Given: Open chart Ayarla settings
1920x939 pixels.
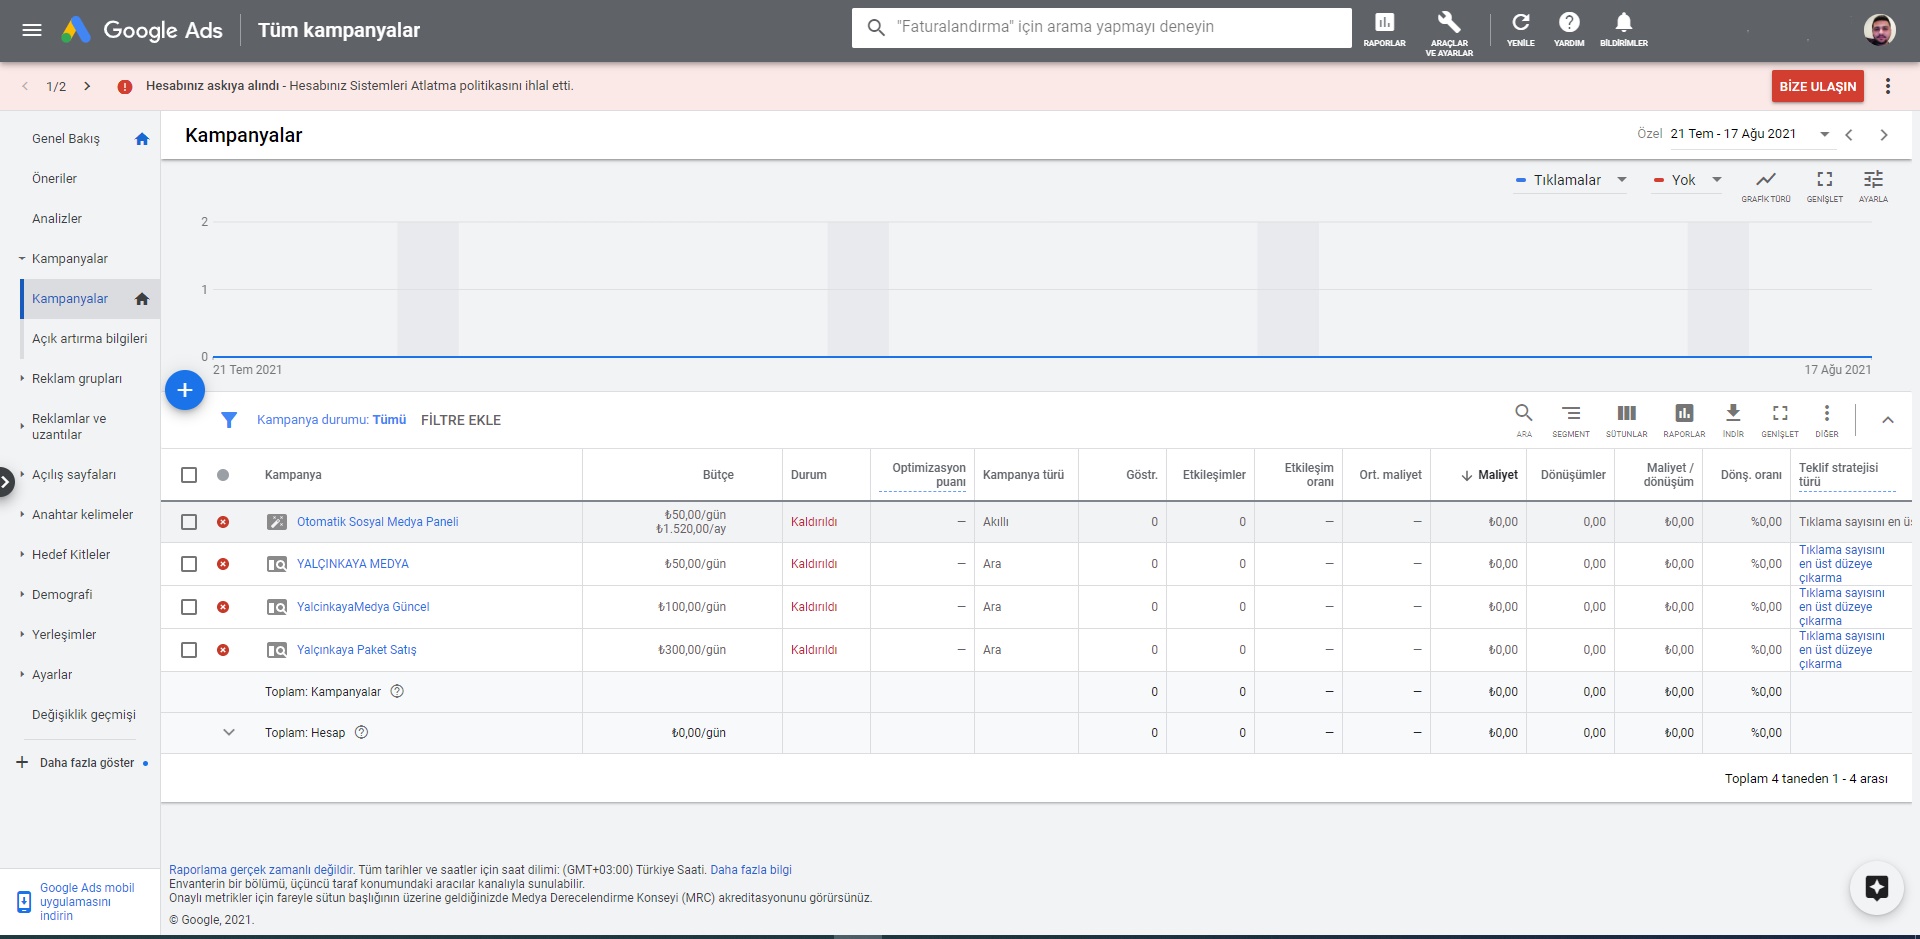Looking at the screenshot, I should coord(1873,185).
